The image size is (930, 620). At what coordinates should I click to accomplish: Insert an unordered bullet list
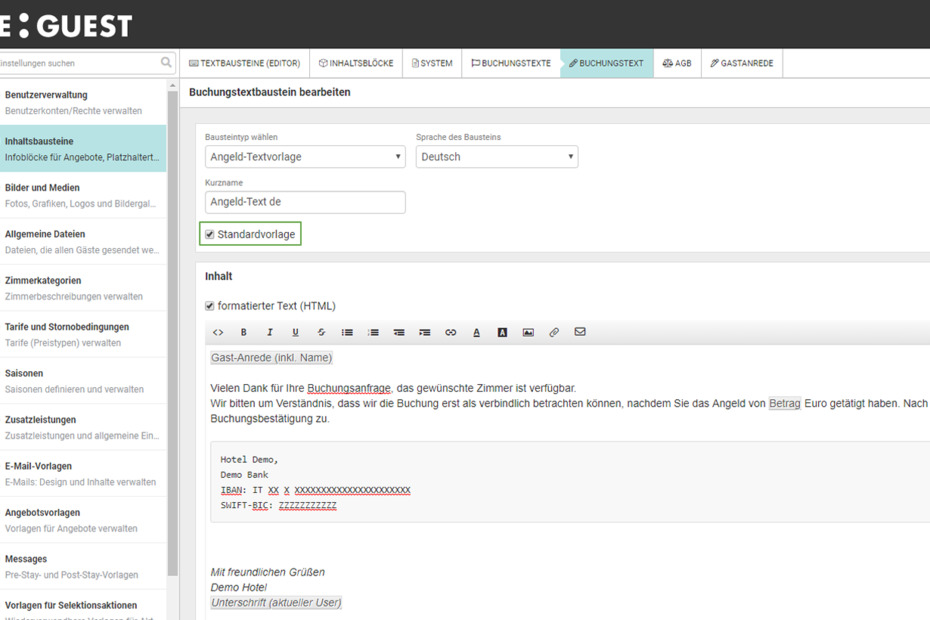pyautogui.click(x=347, y=332)
